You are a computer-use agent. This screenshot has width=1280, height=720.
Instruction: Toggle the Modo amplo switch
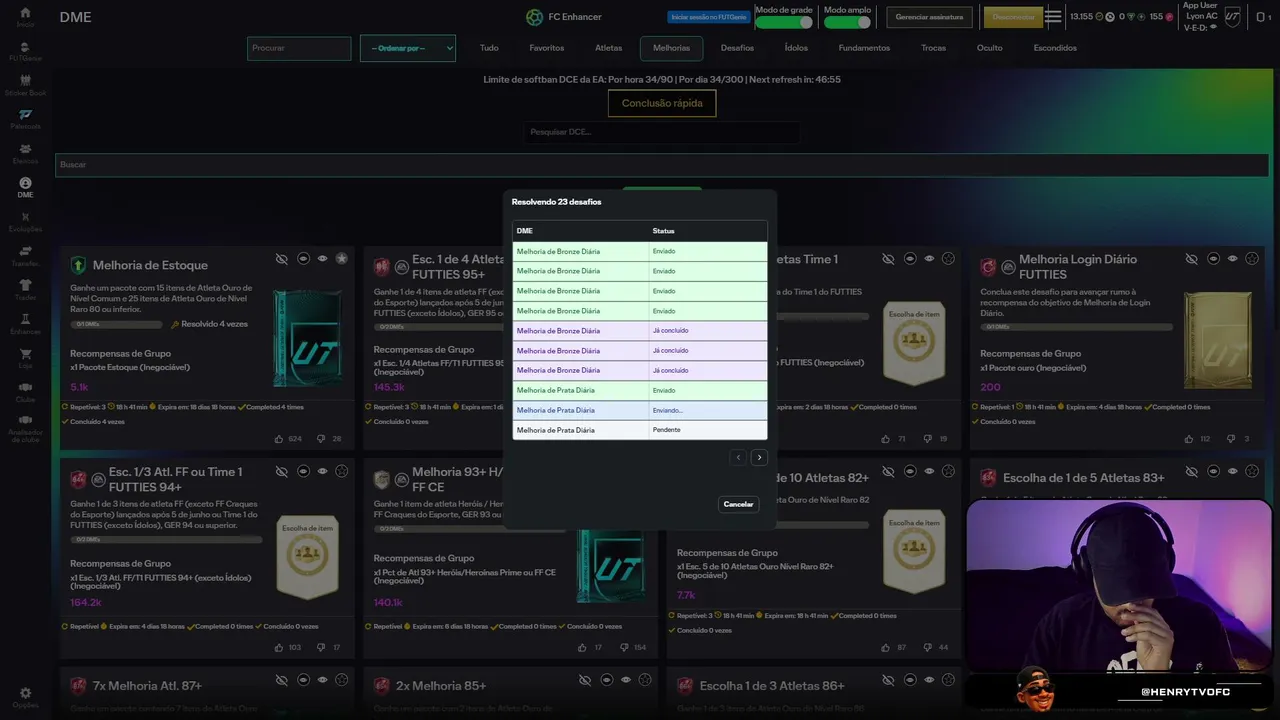(847, 22)
